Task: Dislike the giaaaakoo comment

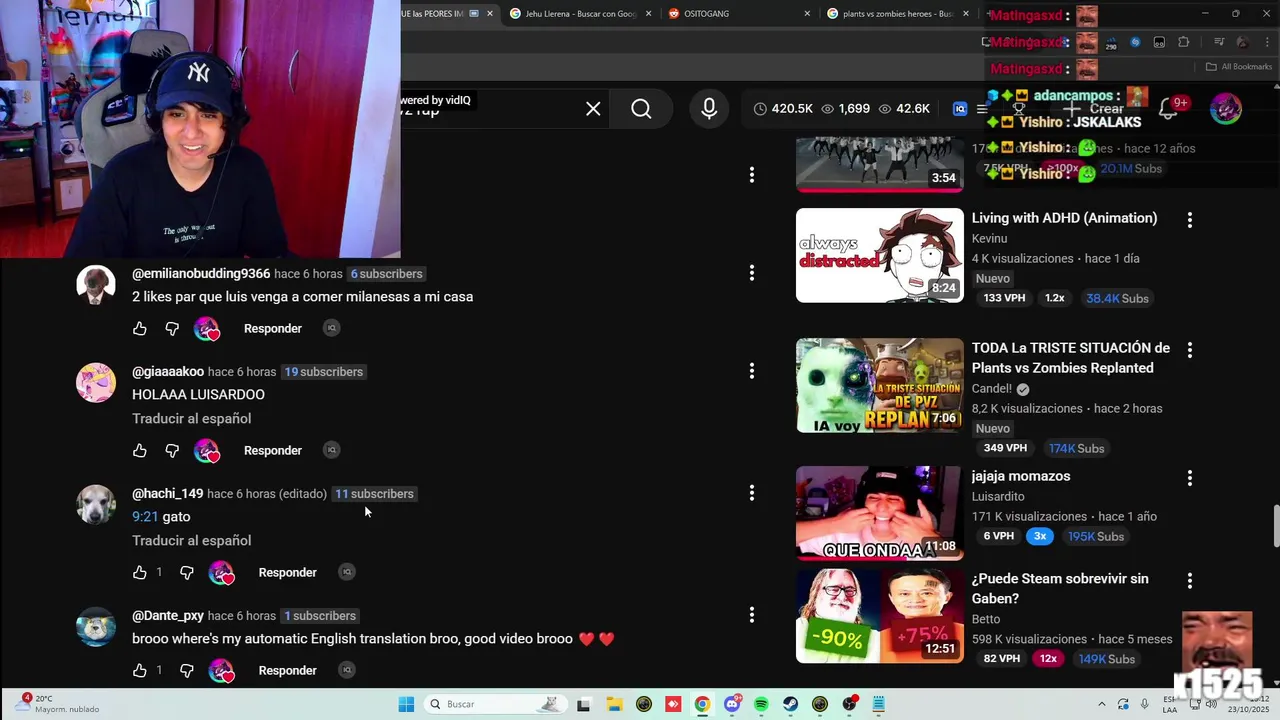Action: [x=172, y=450]
